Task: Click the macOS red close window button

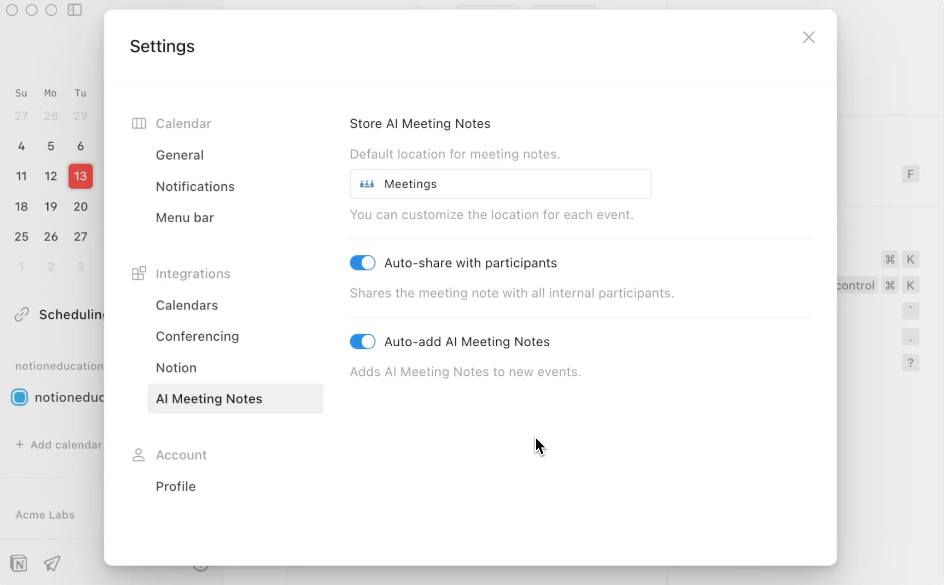Action: pyautogui.click(x=12, y=10)
